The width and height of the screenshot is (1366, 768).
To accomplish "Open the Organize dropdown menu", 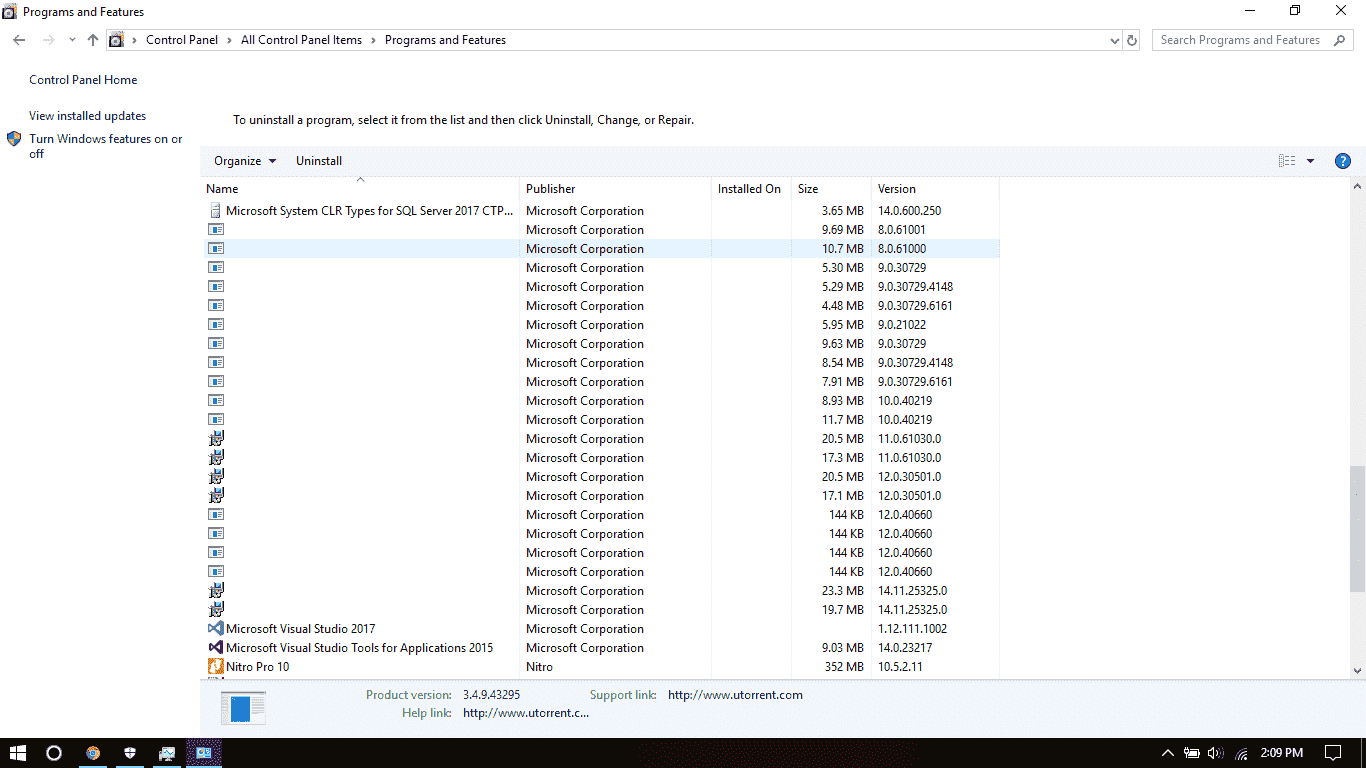I will click(x=245, y=161).
